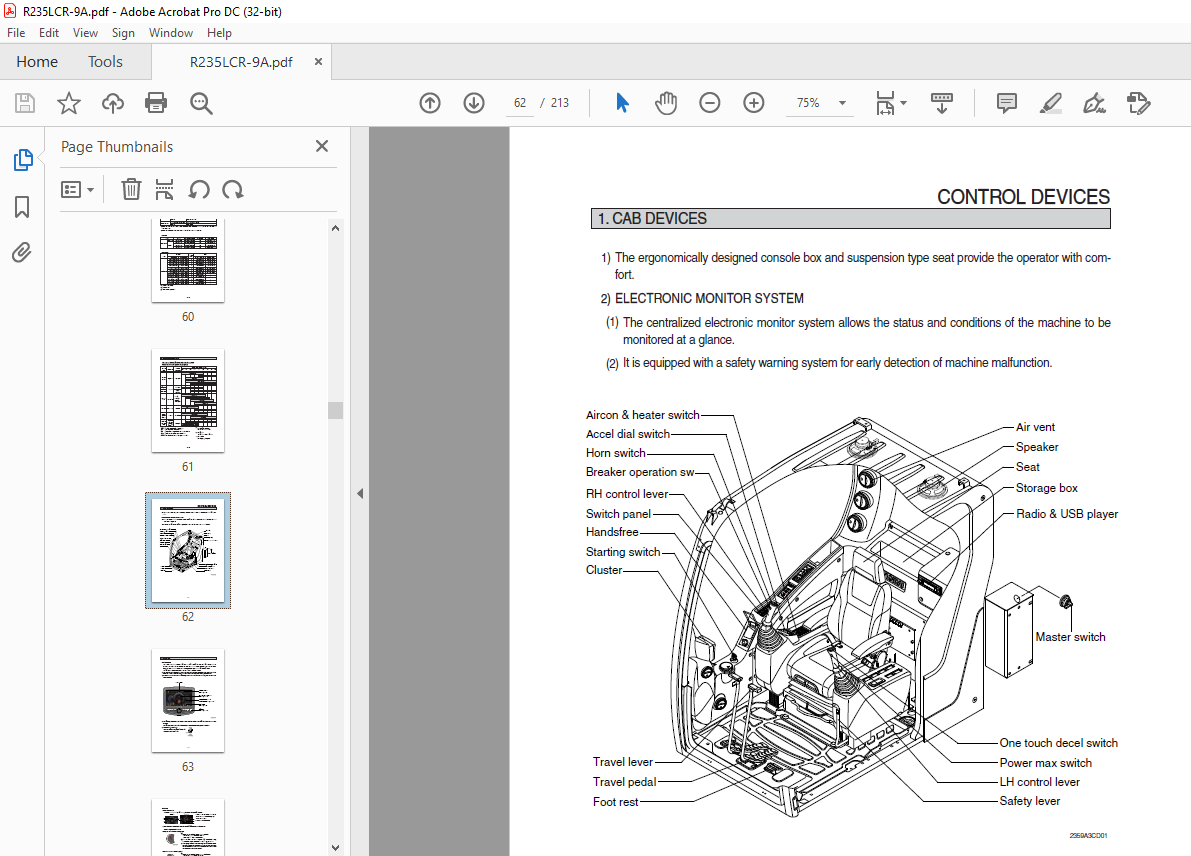This screenshot has height=856, width=1191.
Task: Open the Edit menu
Action: (49, 33)
